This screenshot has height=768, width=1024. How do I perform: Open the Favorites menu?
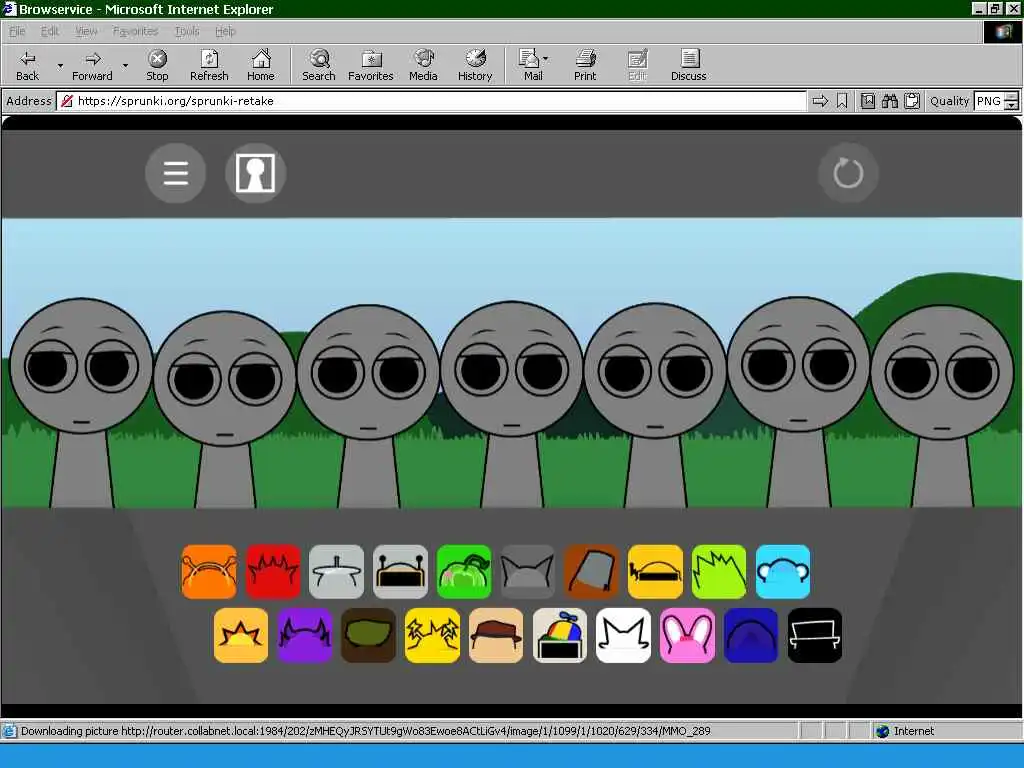135,31
